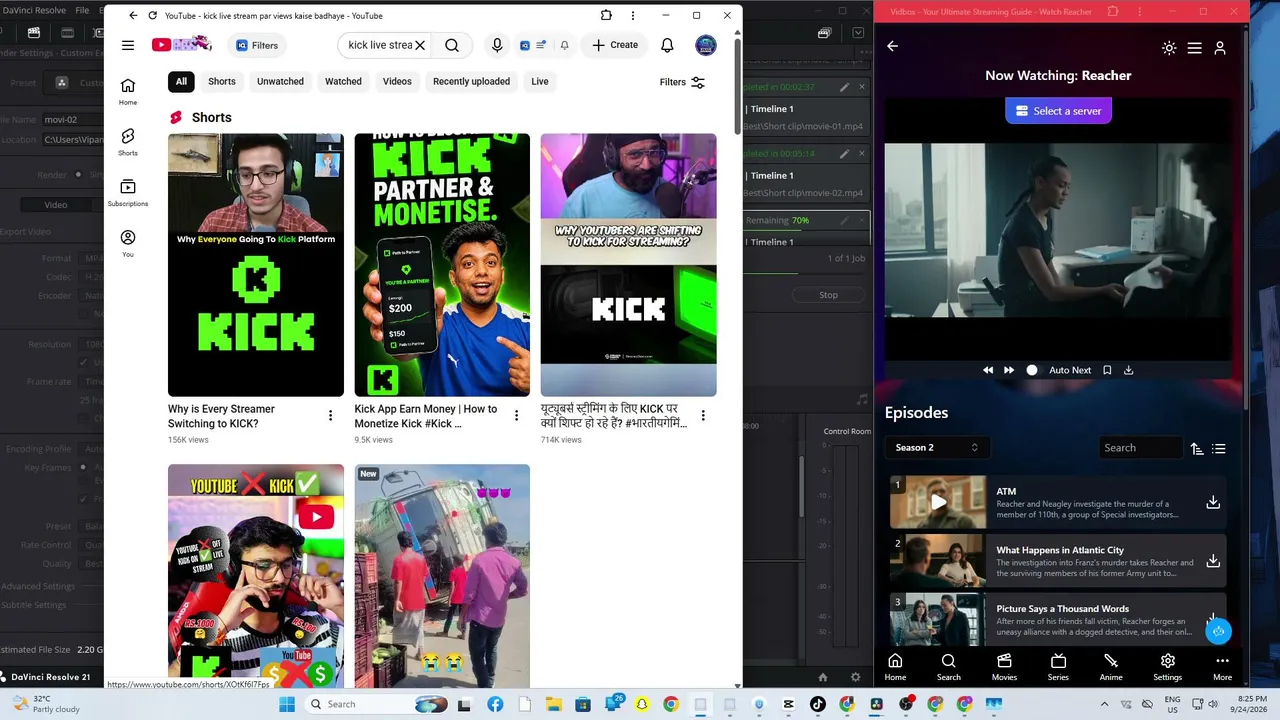Toggle Vidbox light/dark theme sun icon
Viewport: 1280px width, 720px height.
(x=1169, y=48)
